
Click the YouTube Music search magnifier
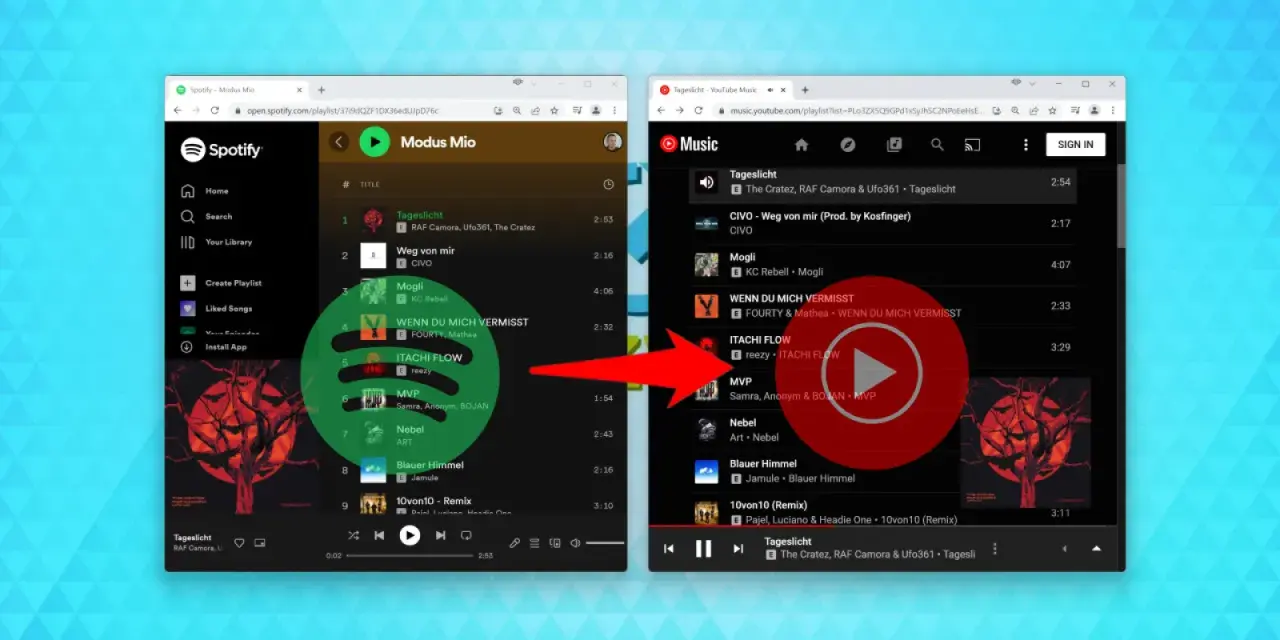[937, 144]
